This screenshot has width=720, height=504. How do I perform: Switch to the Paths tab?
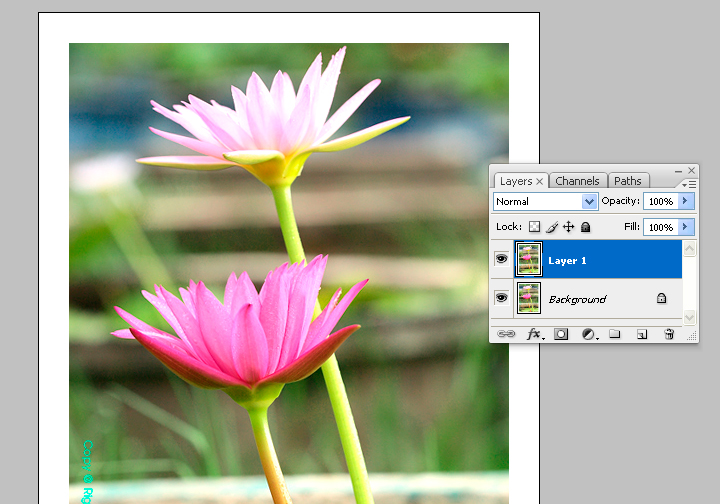pyautogui.click(x=628, y=181)
